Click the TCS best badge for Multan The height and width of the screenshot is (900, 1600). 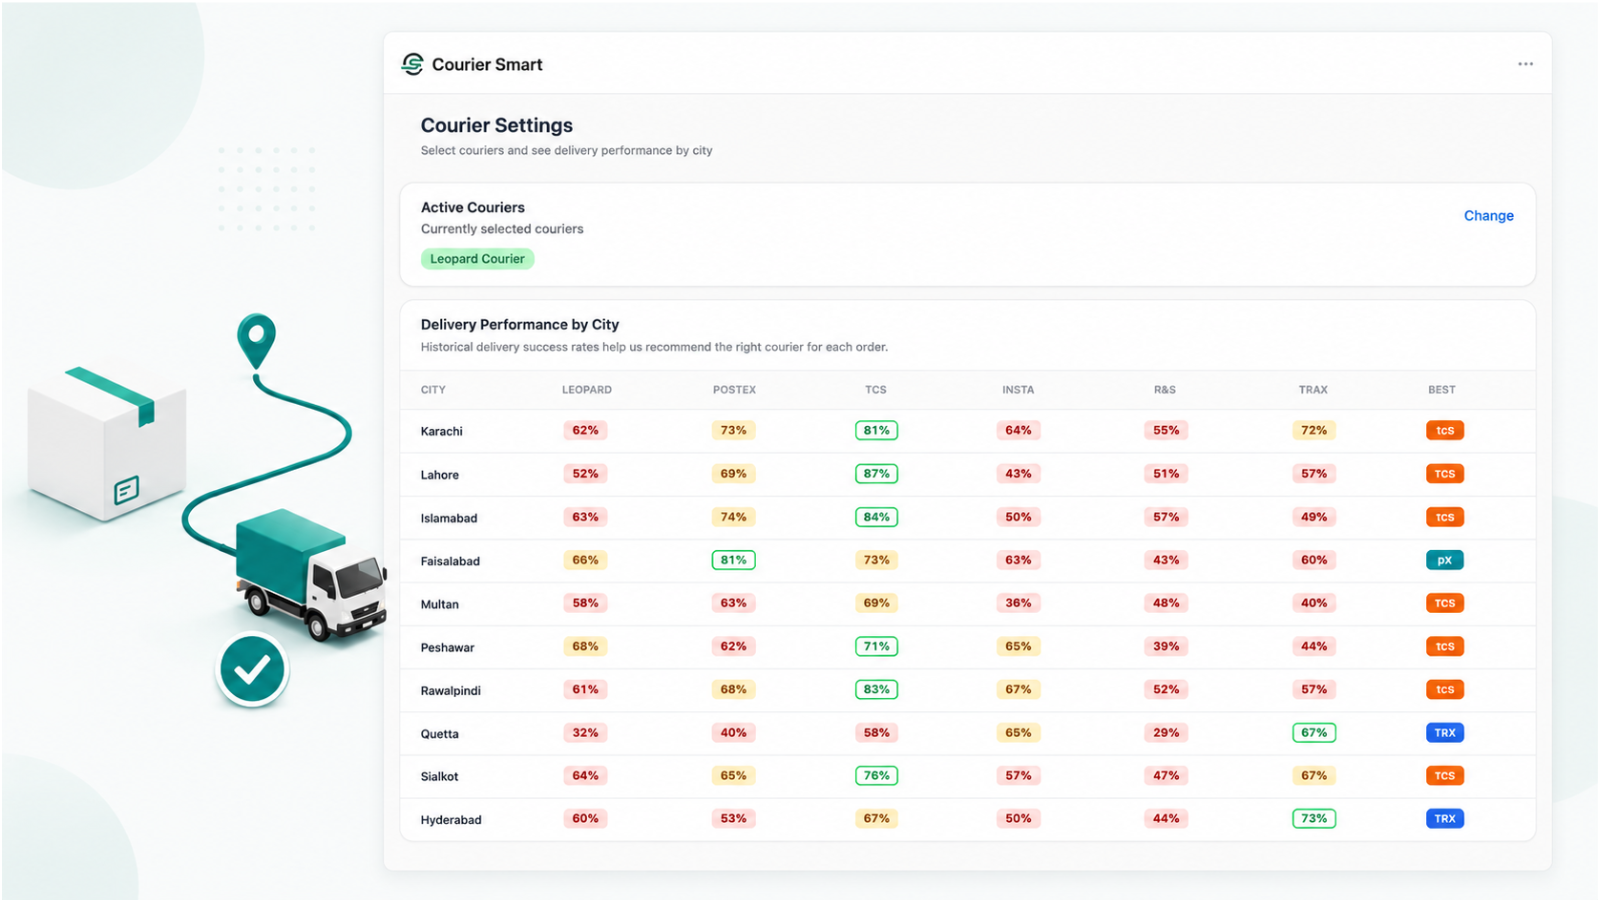[1444, 603]
